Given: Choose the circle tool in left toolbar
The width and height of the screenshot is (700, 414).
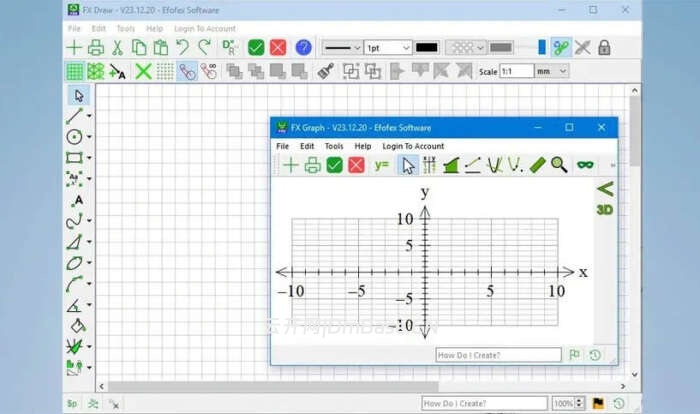Looking at the screenshot, I should 75,137.
